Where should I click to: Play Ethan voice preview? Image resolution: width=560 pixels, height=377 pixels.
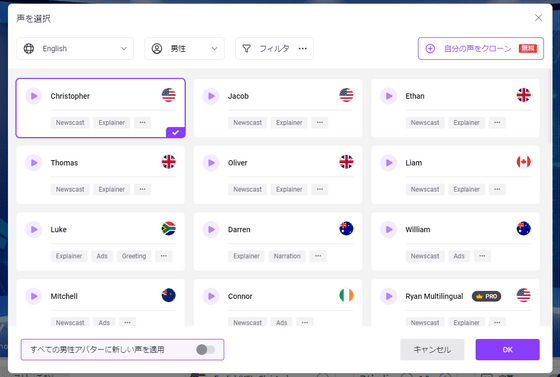[x=389, y=96]
